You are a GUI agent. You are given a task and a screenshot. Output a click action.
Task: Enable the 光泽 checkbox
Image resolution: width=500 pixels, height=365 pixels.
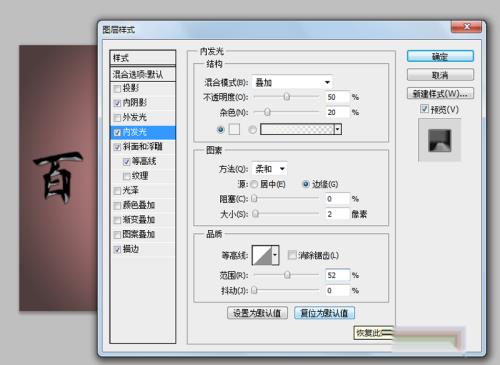[117, 191]
